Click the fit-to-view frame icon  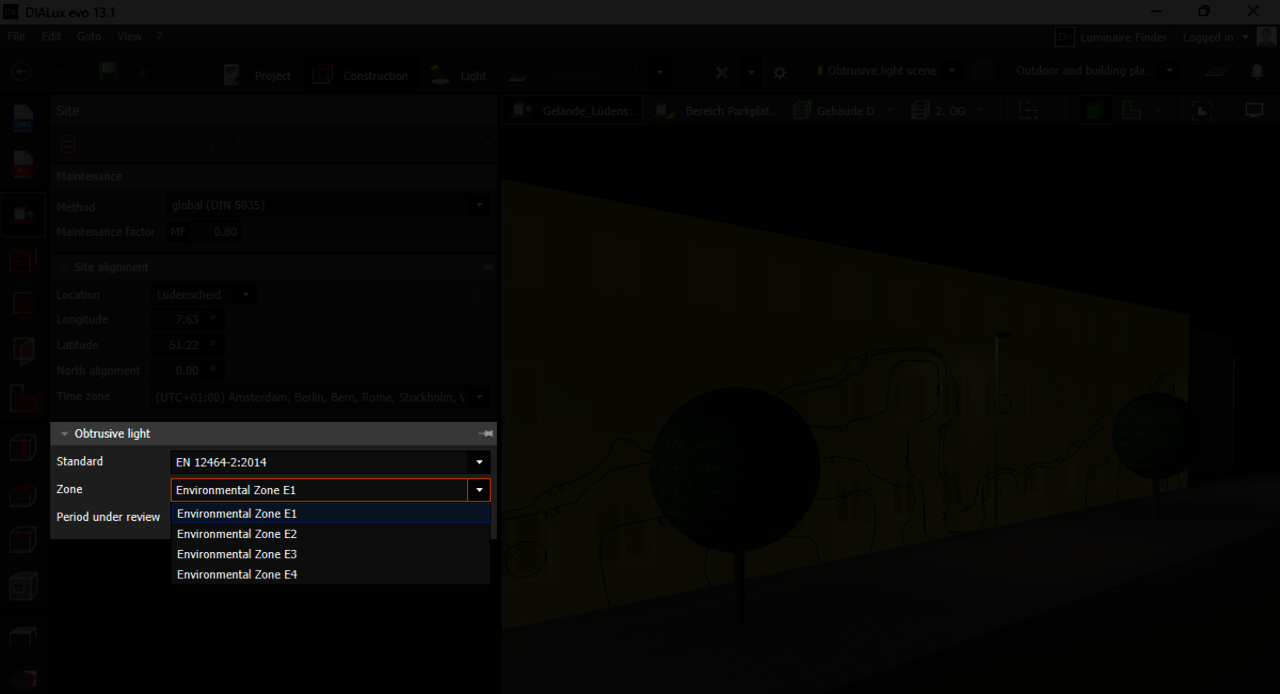[x=1203, y=111]
